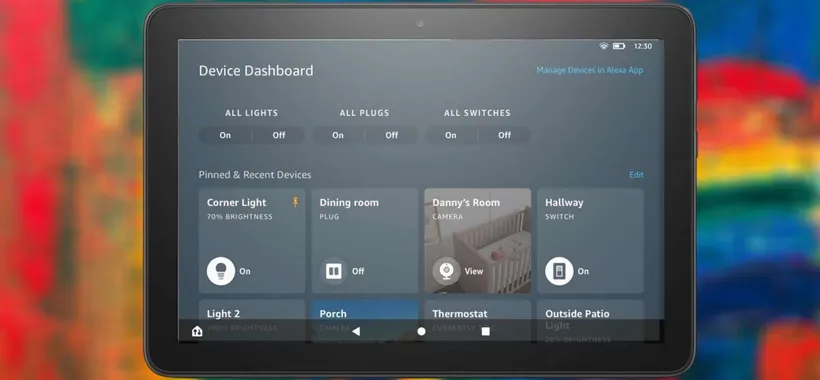Tap the On status on Hallway
Screen dimensions: 820x380
[583, 271]
